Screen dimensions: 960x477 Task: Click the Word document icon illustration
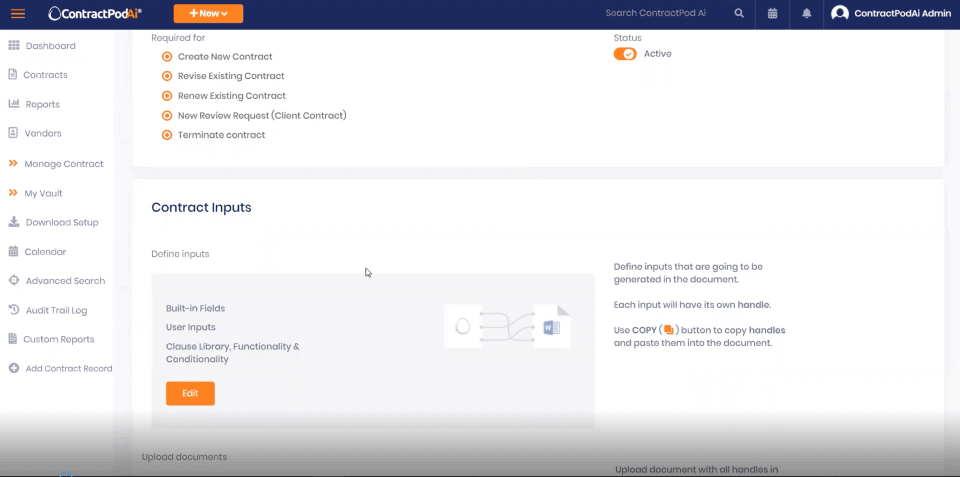click(552, 326)
